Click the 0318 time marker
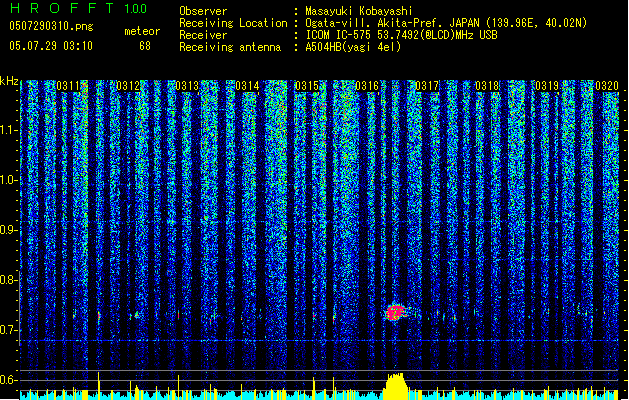This screenshot has height=400, width=629. tap(487, 86)
